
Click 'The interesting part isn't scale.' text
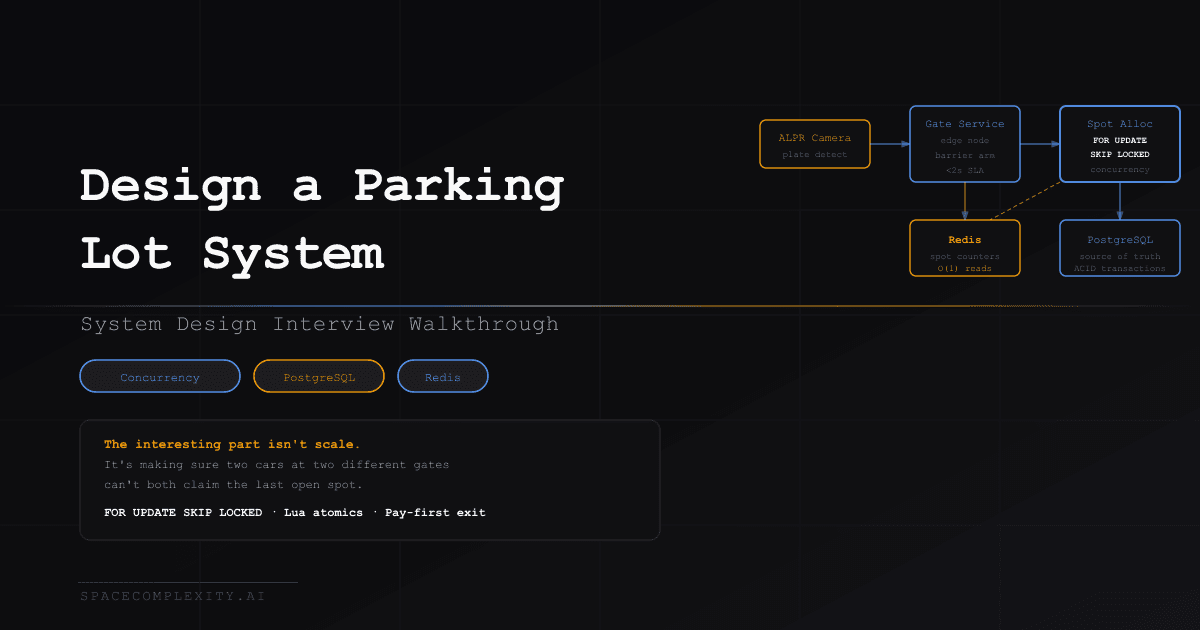click(232, 444)
